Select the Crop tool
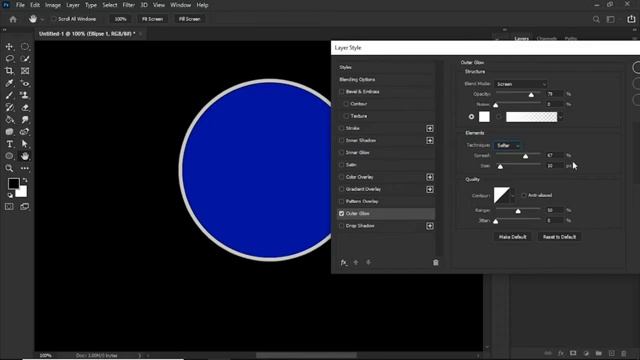640x360 pixels. pos(9,71)
